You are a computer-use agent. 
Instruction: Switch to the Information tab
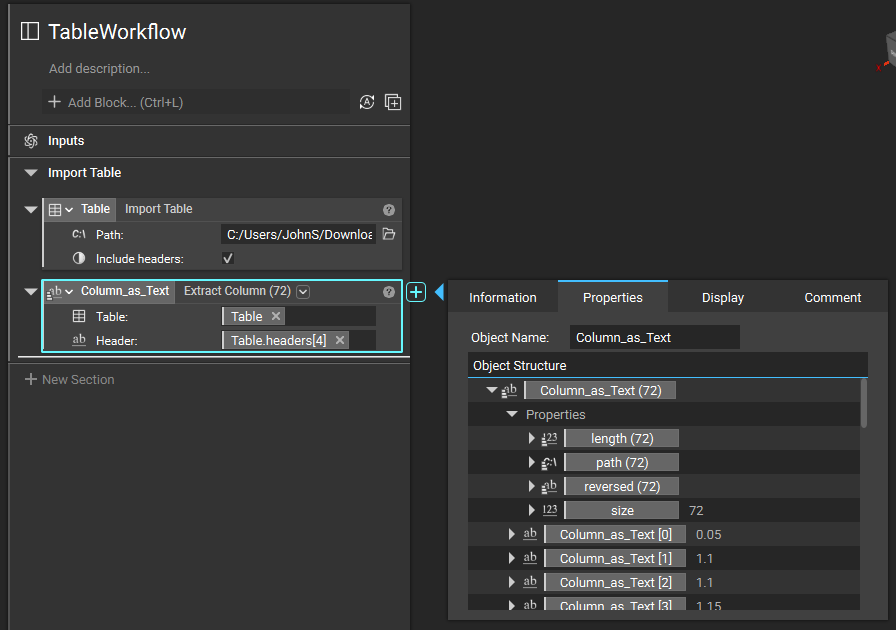point(503,297)
